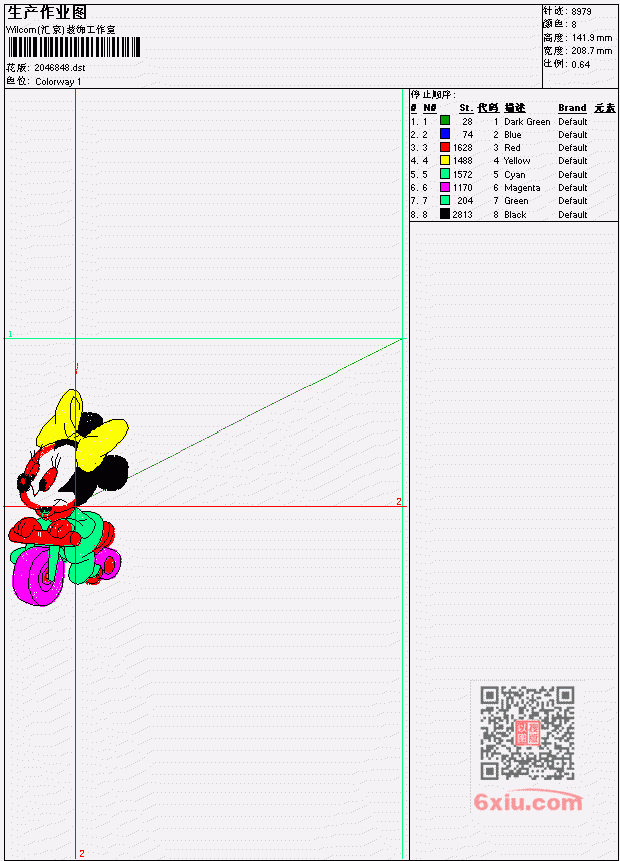
Task: Select the 'Yellow' description text
Action: (x=517, y=161)
